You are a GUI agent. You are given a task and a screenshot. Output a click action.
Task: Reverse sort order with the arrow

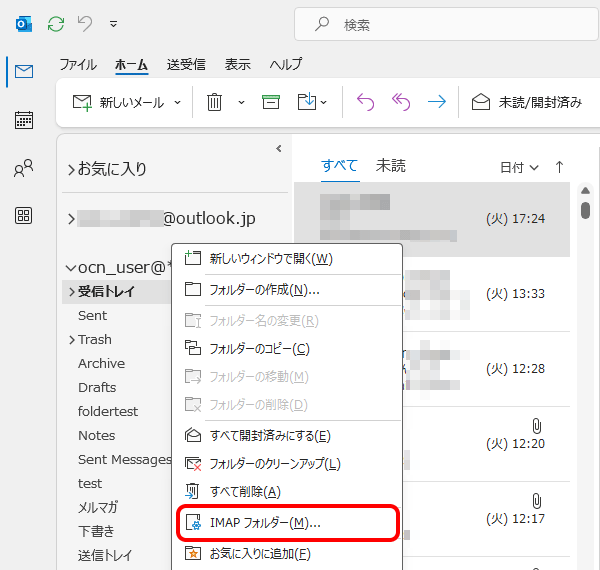click(x=559, y=167)
